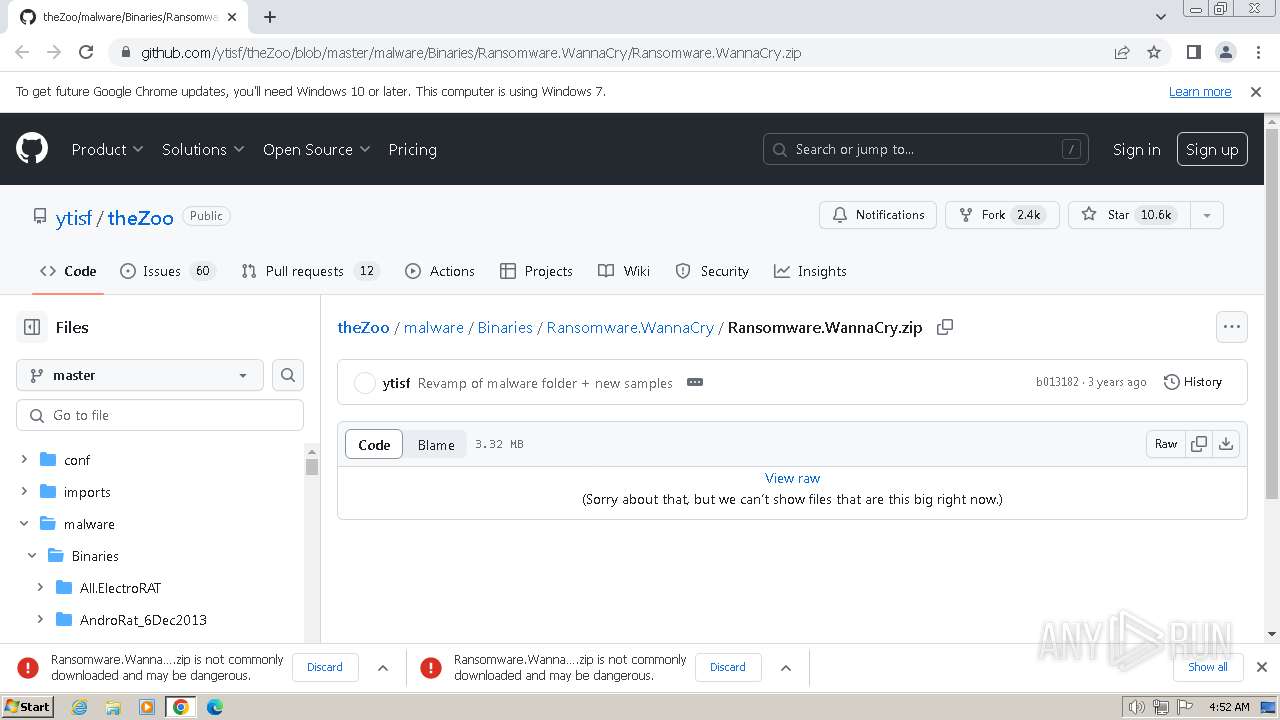Open the GitHub home logo
Image resolution: width=1280 pixels, height=720 pixels.
pos(32,149)
